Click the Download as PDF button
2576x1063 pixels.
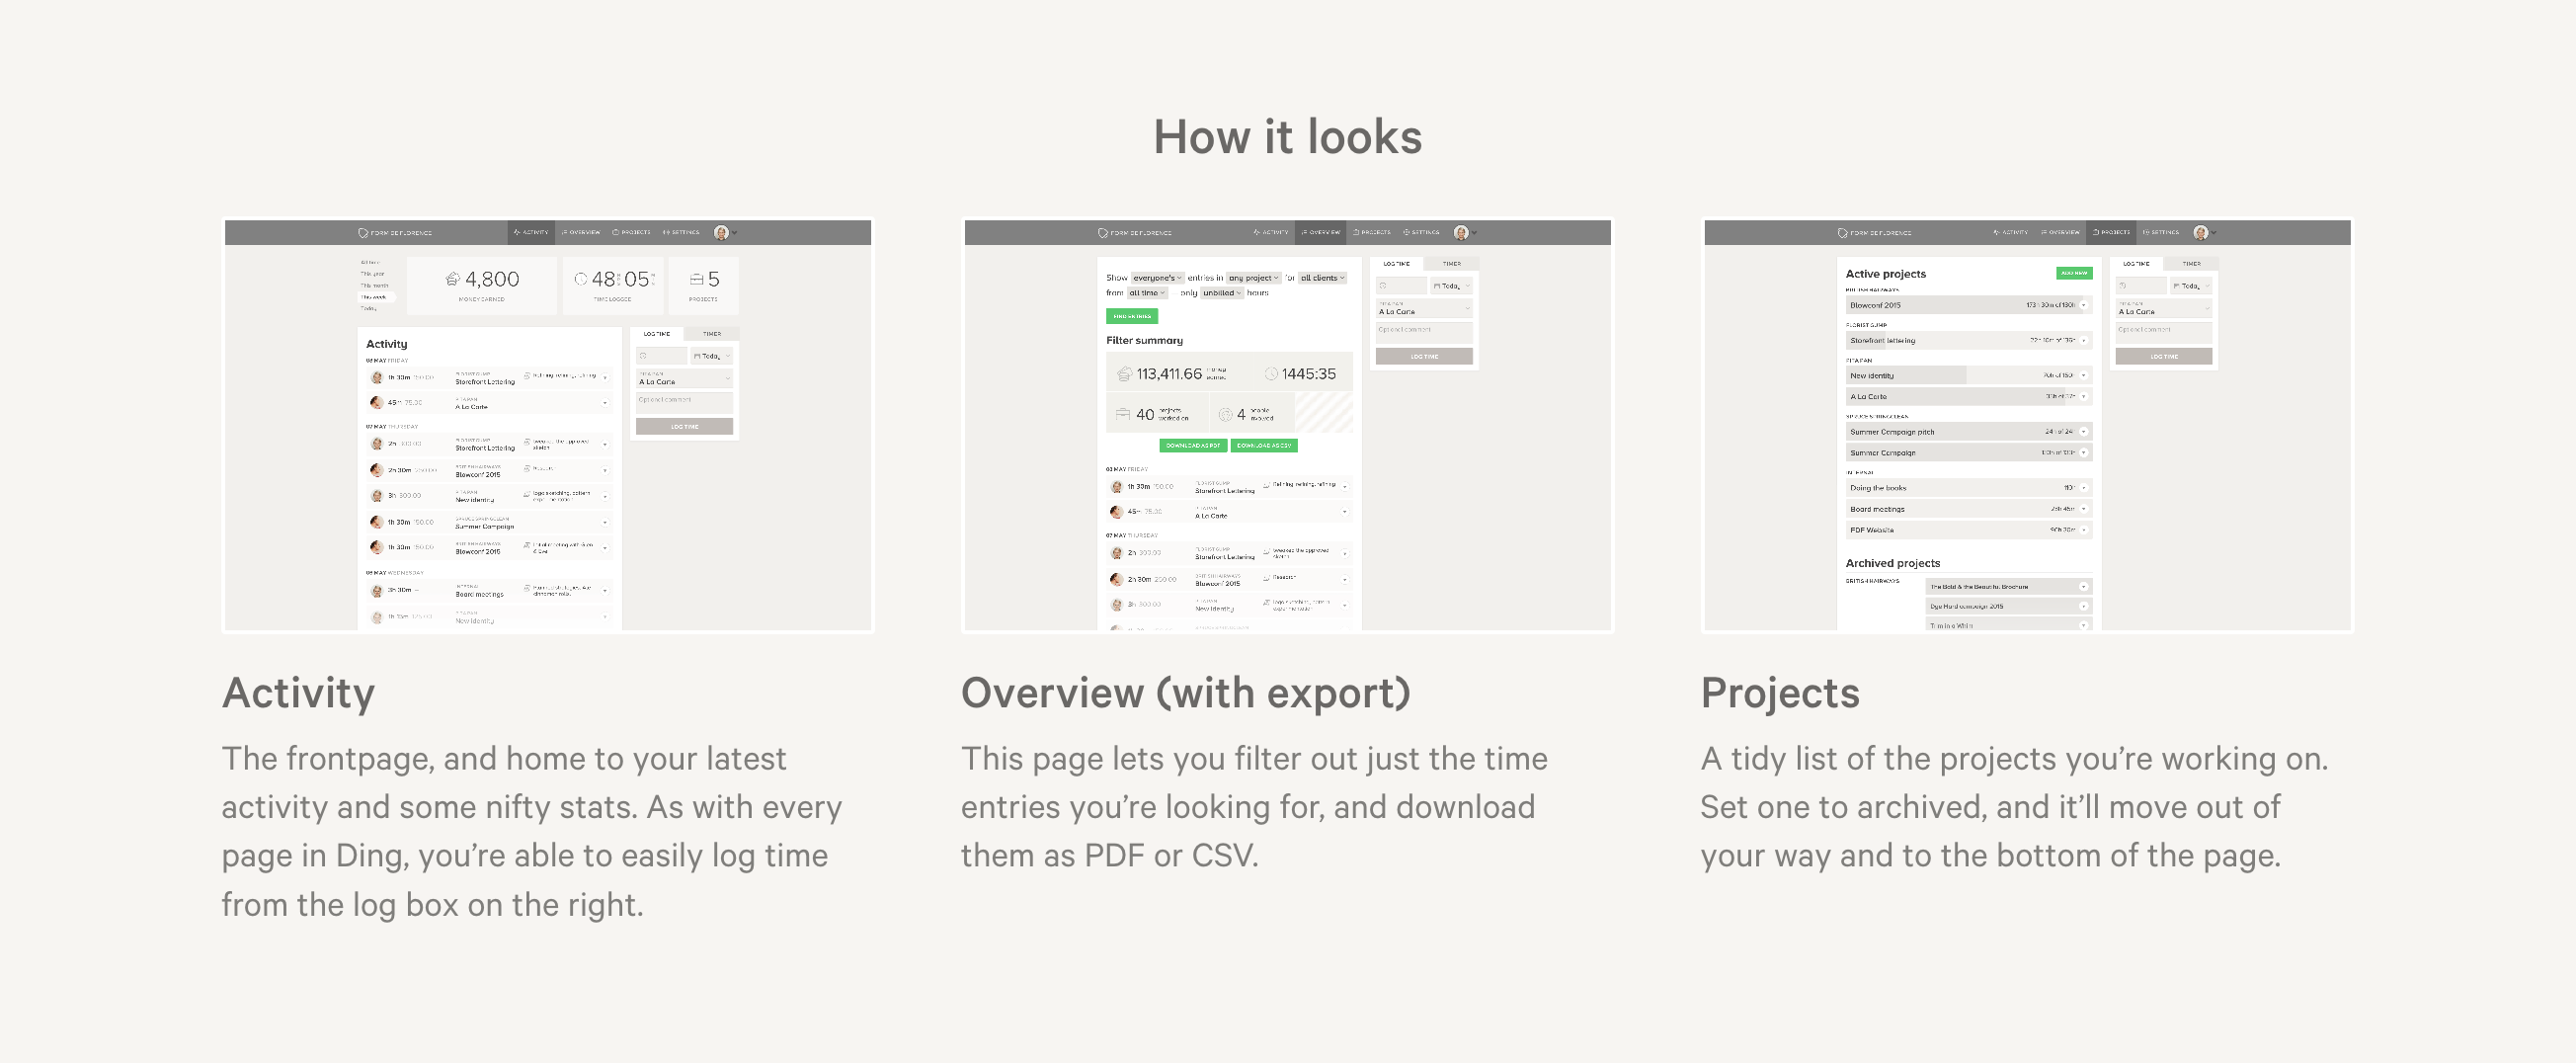point(1193,446)
